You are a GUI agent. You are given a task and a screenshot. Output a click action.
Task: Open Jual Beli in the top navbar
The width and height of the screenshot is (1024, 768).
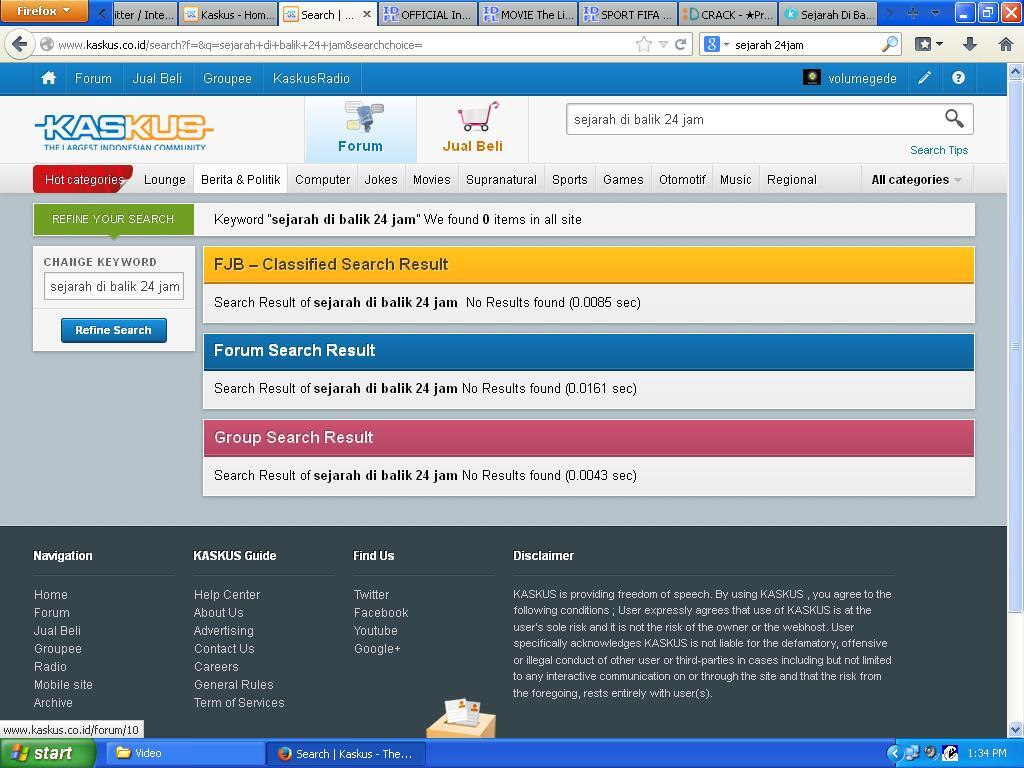tap(157, 78)
